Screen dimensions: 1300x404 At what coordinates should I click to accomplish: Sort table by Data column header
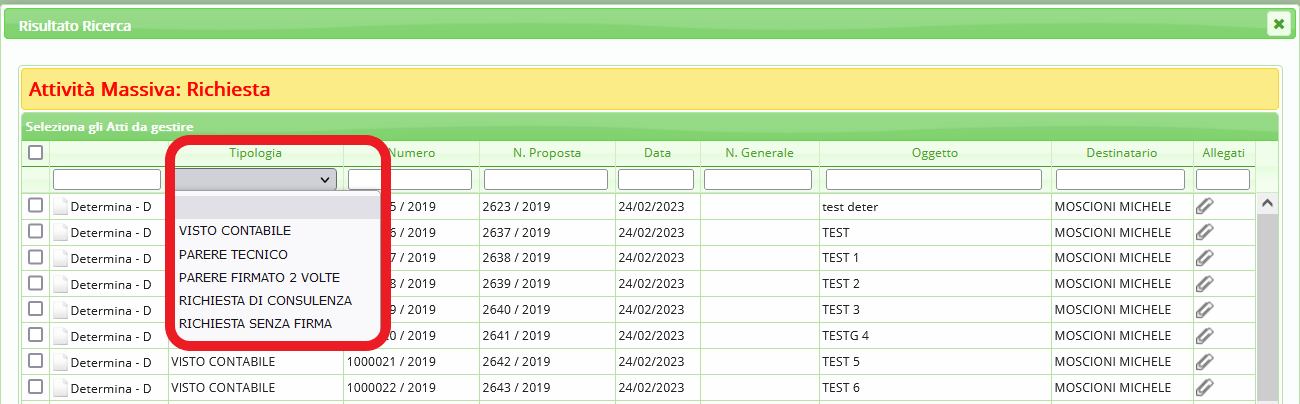[657, 153]
